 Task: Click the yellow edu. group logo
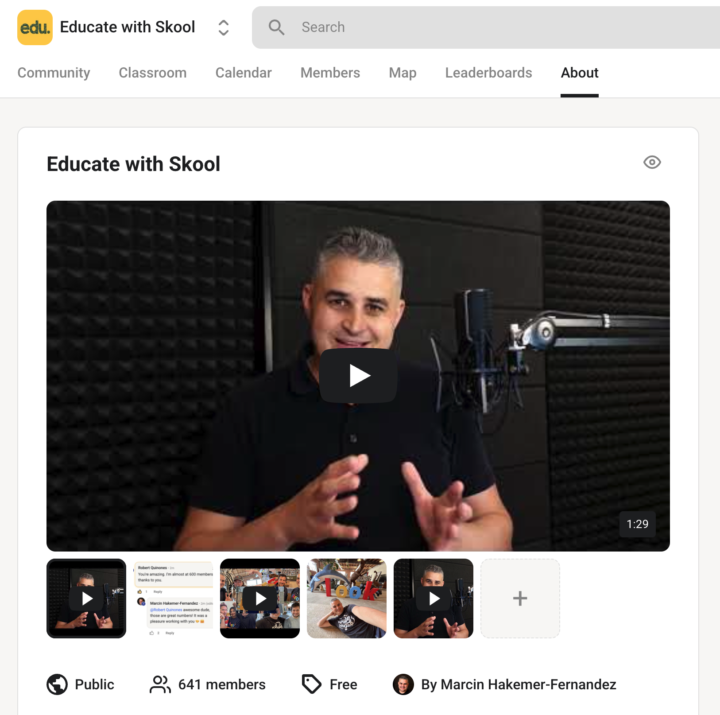[35, 27]
